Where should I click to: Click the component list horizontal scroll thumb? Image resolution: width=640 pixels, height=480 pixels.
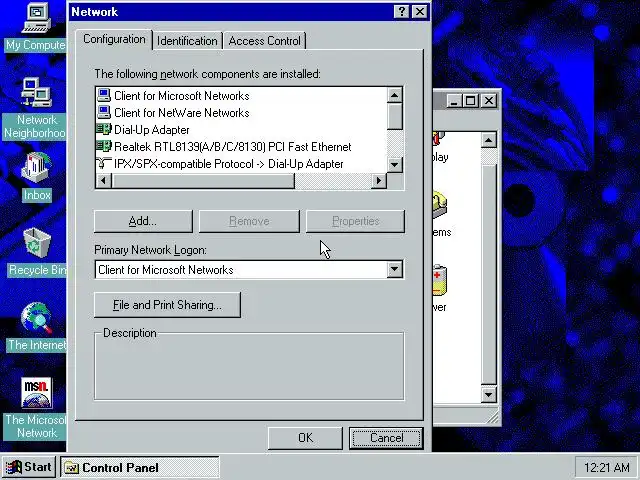point(203,180)
